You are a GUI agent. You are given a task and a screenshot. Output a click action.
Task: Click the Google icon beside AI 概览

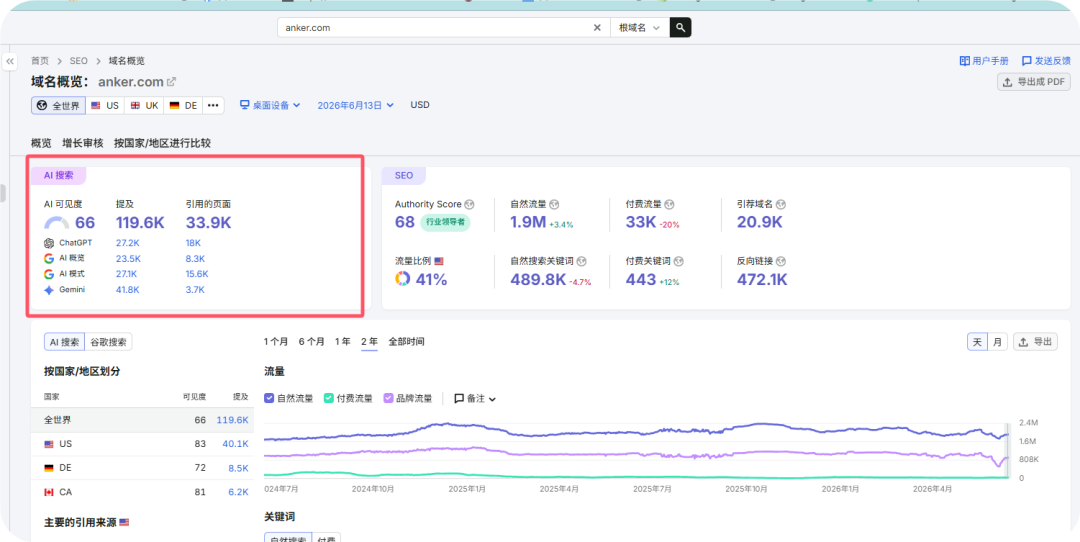click(48, 259)
